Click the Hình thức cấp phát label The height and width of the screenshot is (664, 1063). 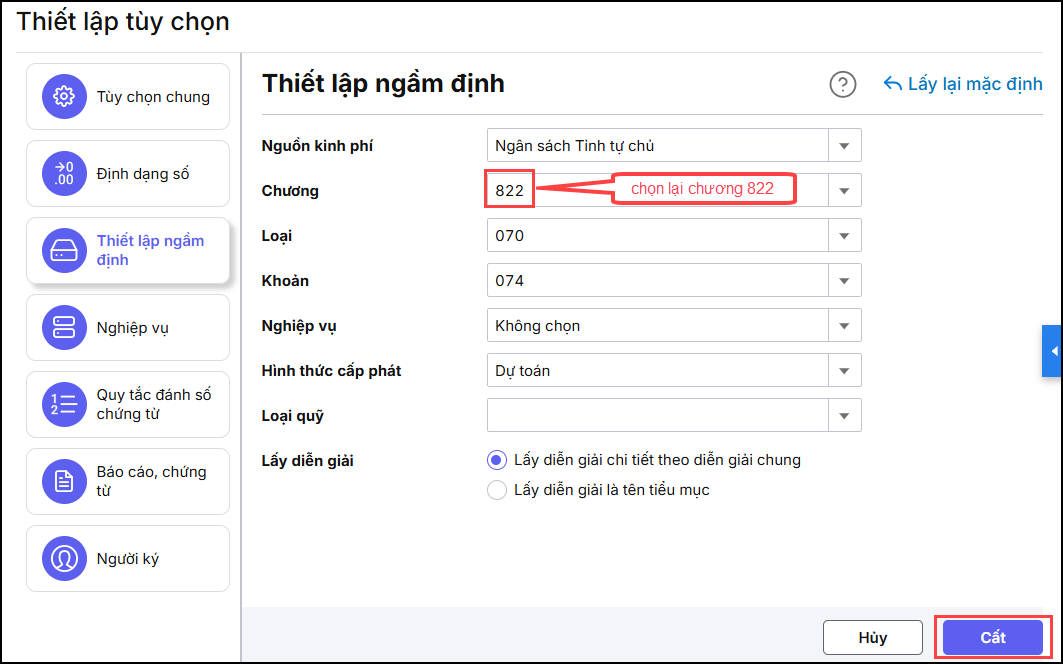click(332, 371)
